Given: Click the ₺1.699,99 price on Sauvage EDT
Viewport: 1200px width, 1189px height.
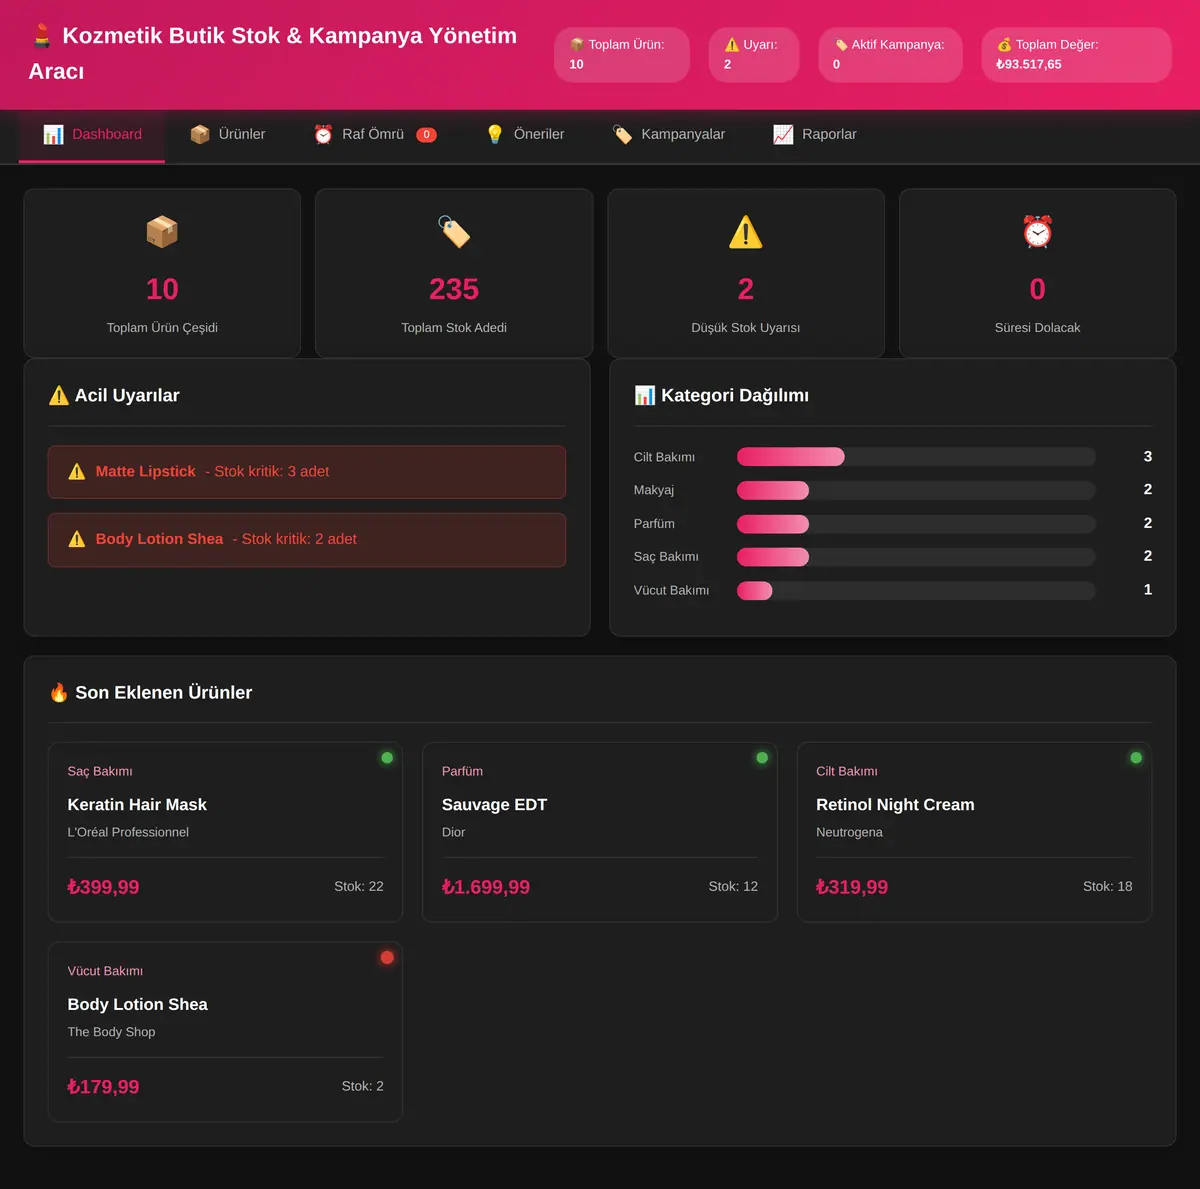Looking at the screenshot, I should [x=486, y=887].
